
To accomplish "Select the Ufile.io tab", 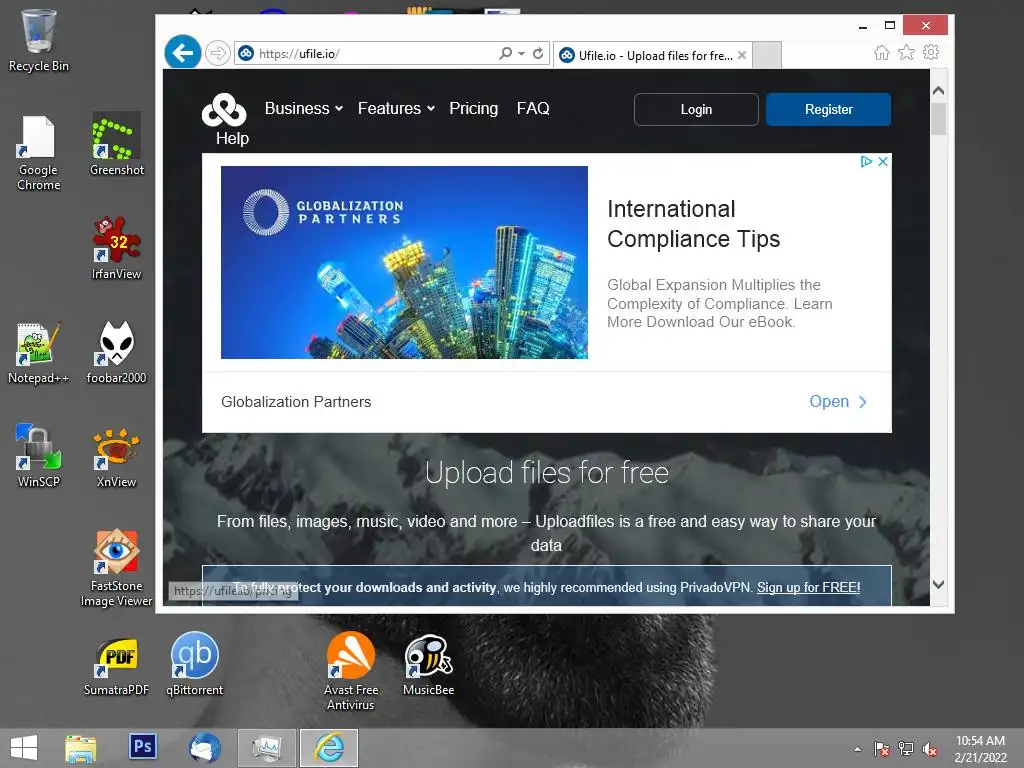I will (x=653, y=56).
